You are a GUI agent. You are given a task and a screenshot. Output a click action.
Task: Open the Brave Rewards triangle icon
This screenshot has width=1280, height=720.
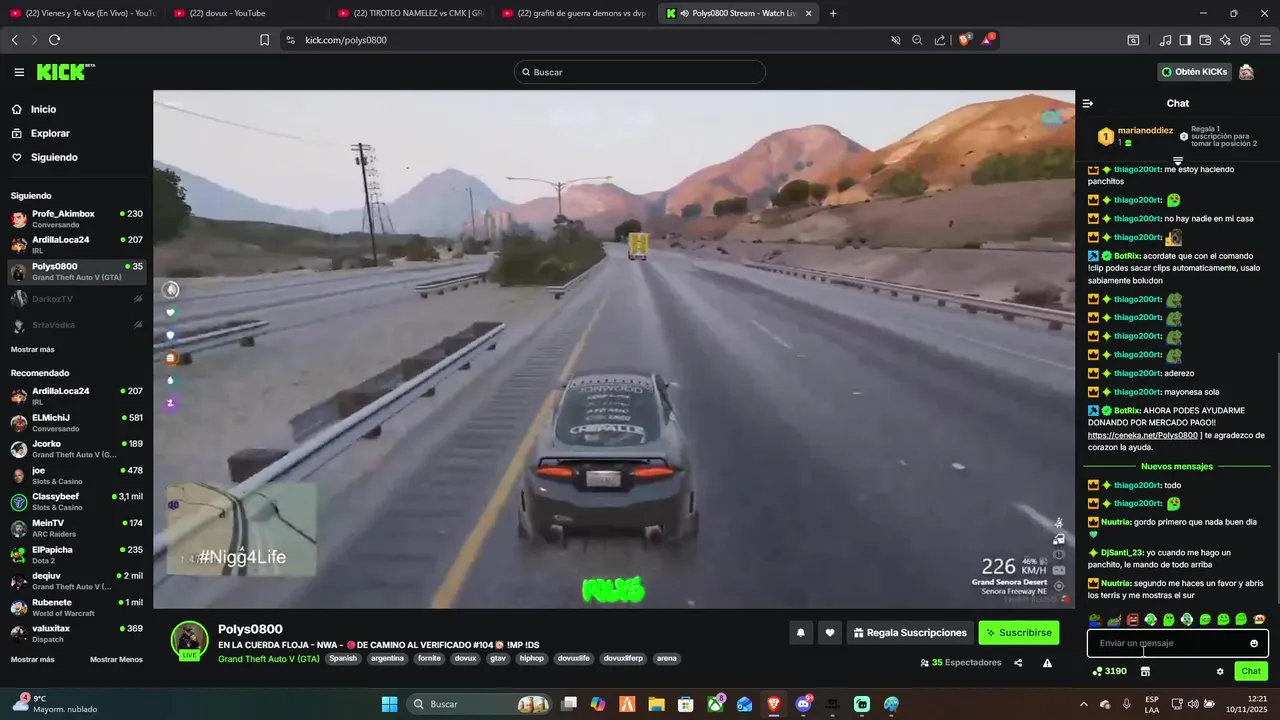tap(987, 40)
